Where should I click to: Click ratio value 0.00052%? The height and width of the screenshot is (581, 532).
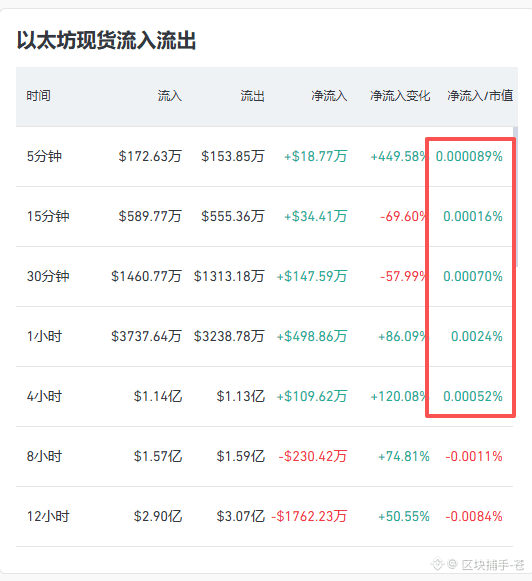point(473,396)
